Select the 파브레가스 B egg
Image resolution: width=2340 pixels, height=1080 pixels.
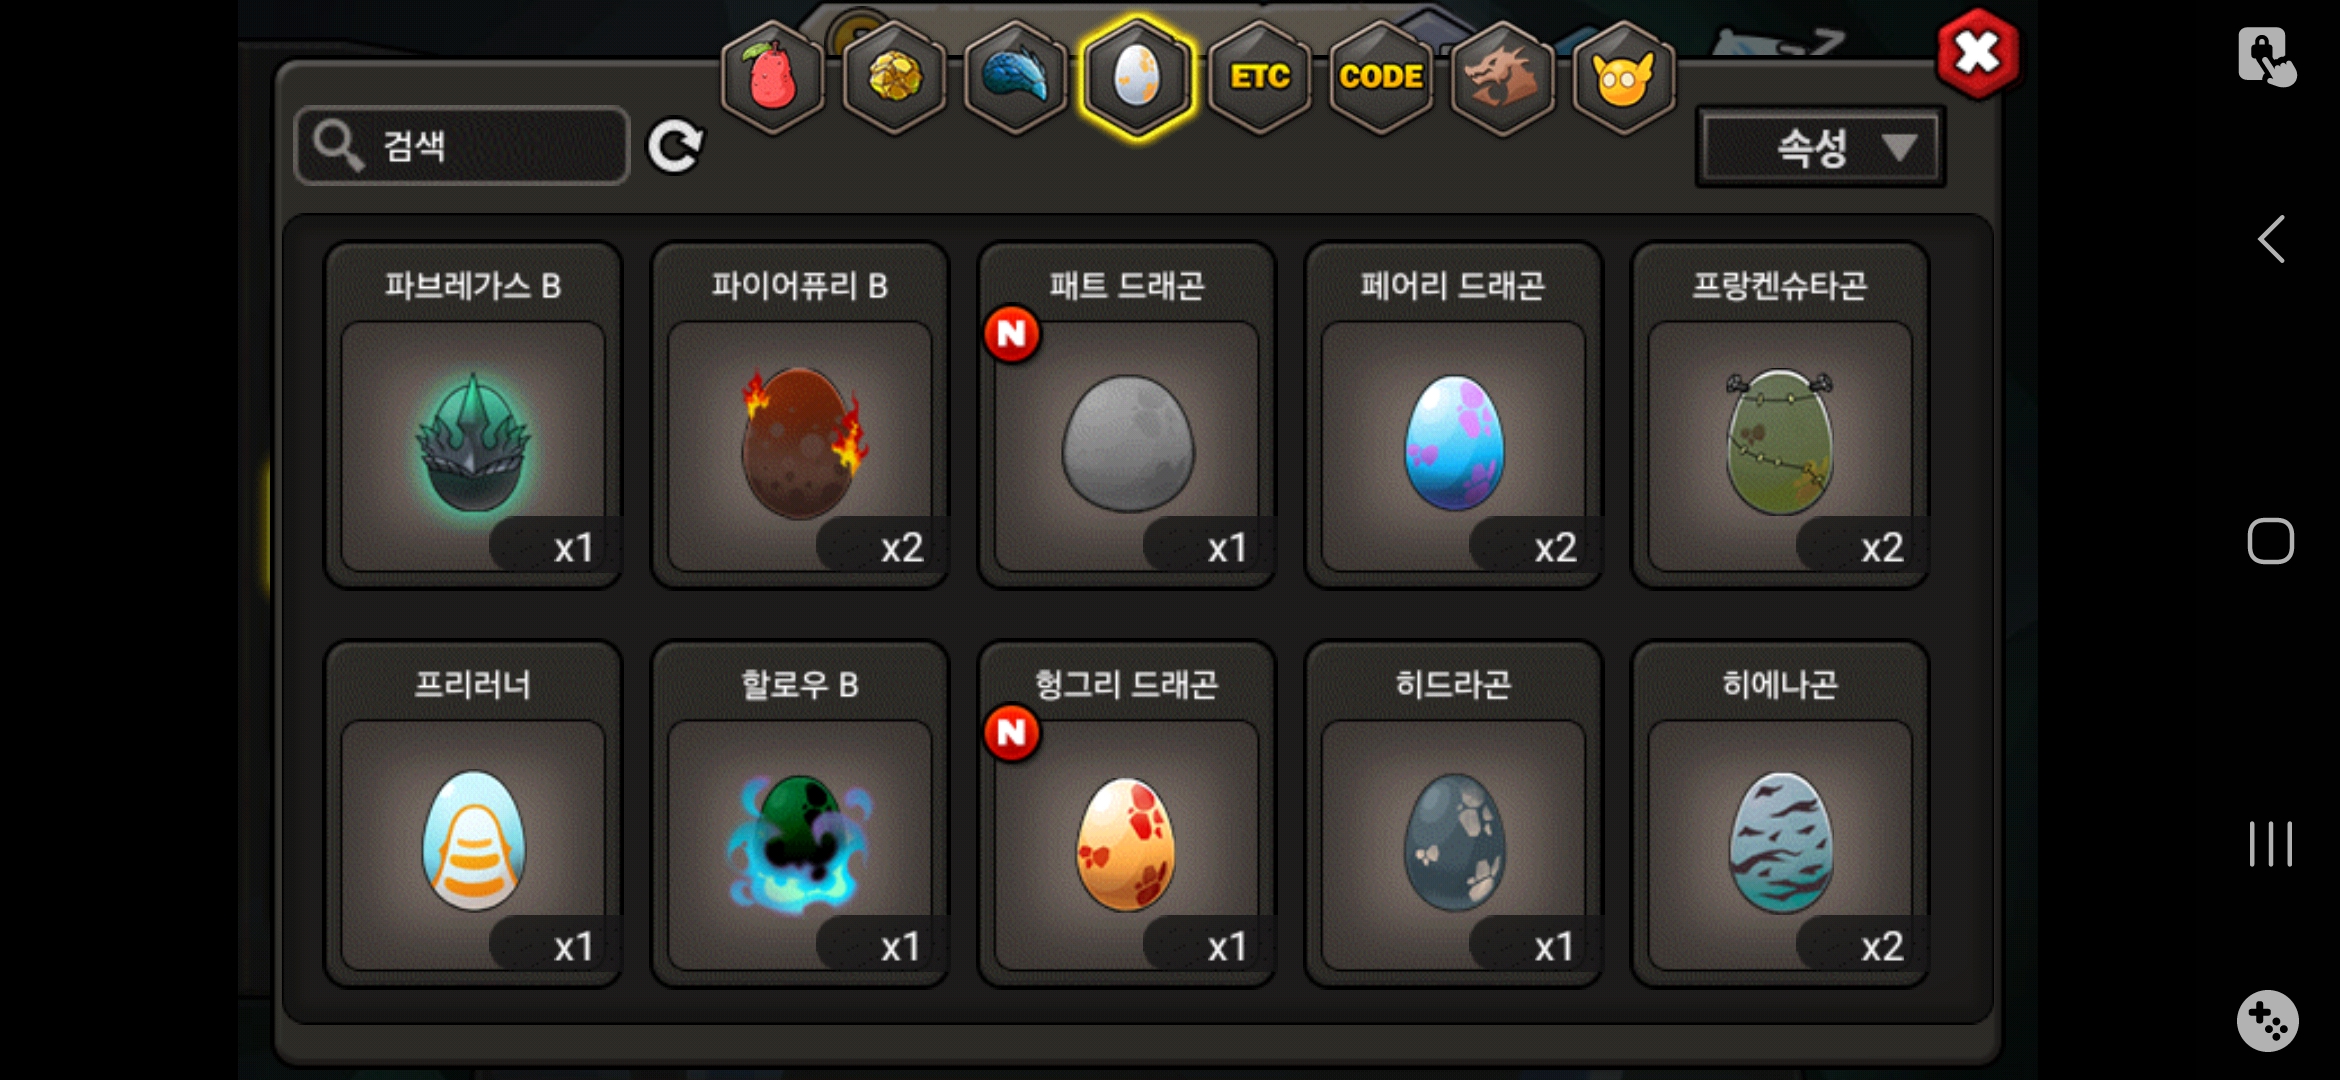pos(473,415)
